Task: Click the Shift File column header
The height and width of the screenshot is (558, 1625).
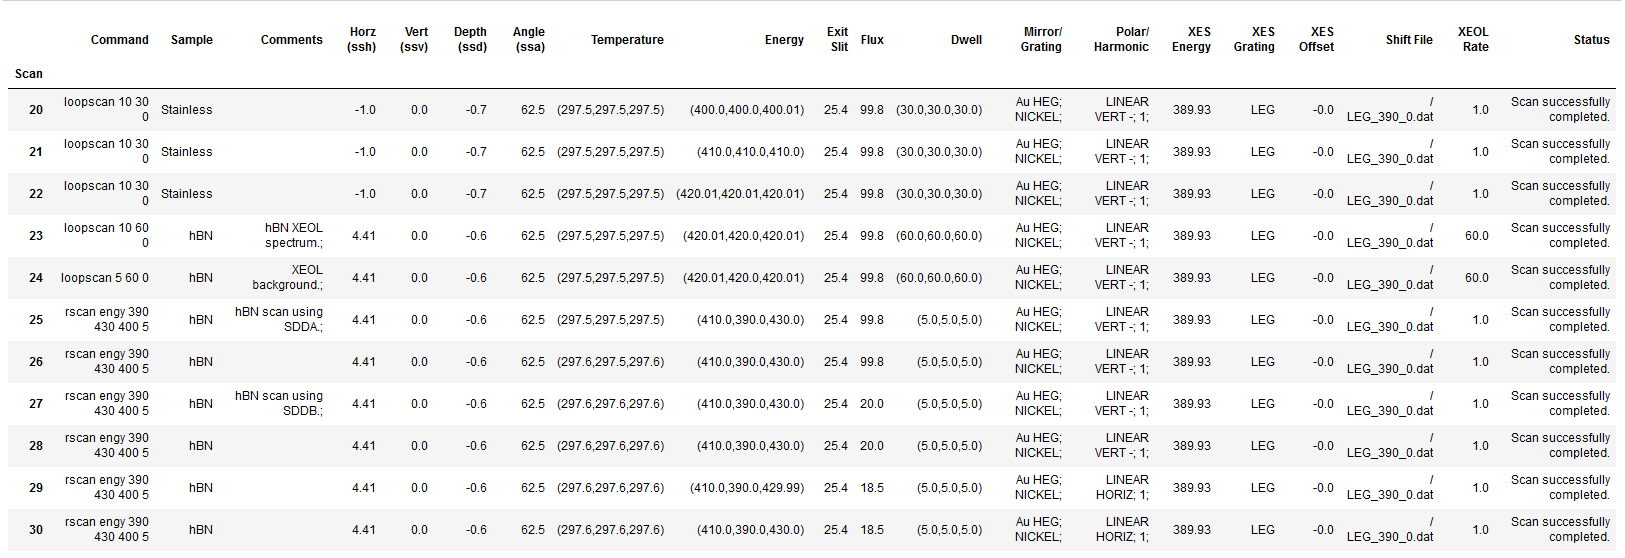Action: click(1409, 40)
